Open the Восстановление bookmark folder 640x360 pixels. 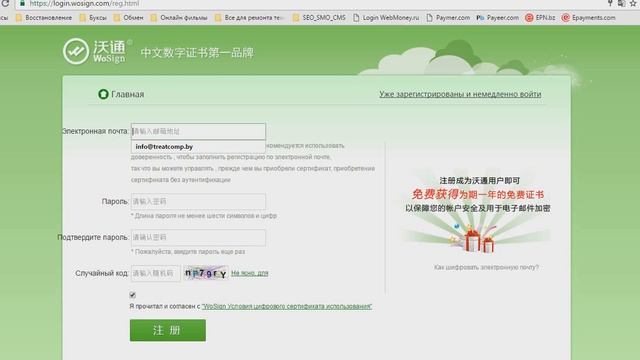[x=43, y=18]
